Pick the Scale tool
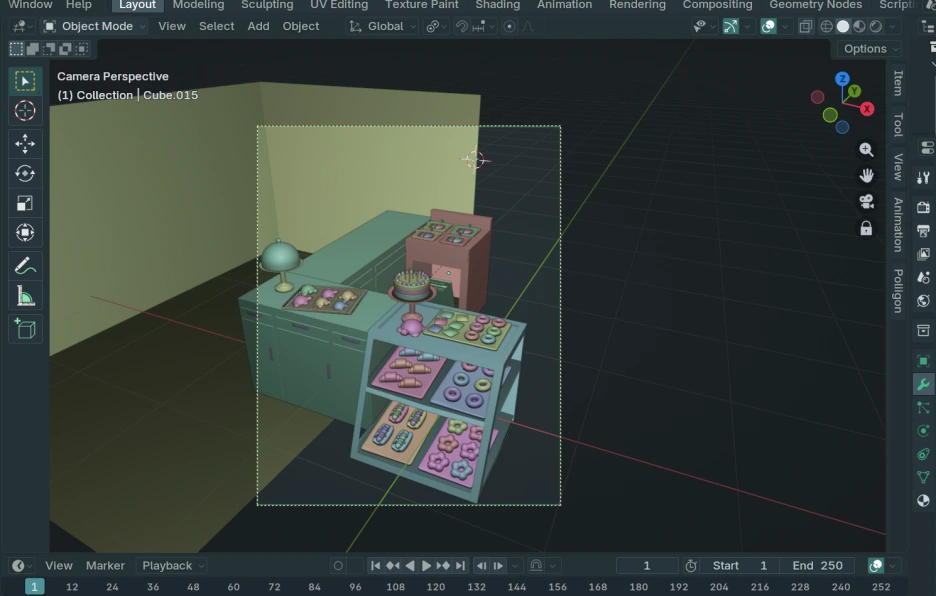 [24, 203]
